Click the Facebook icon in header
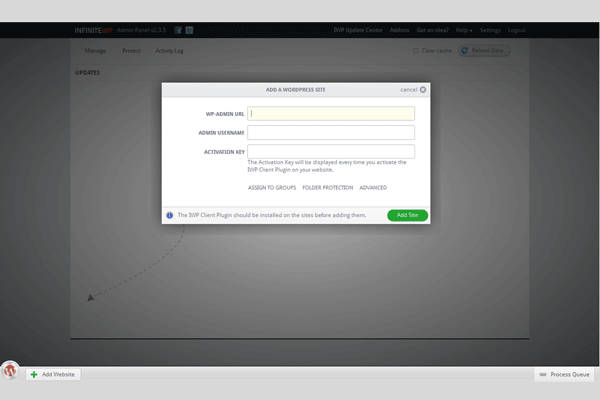This screenshot has width=600, height=400. point(176,30)
